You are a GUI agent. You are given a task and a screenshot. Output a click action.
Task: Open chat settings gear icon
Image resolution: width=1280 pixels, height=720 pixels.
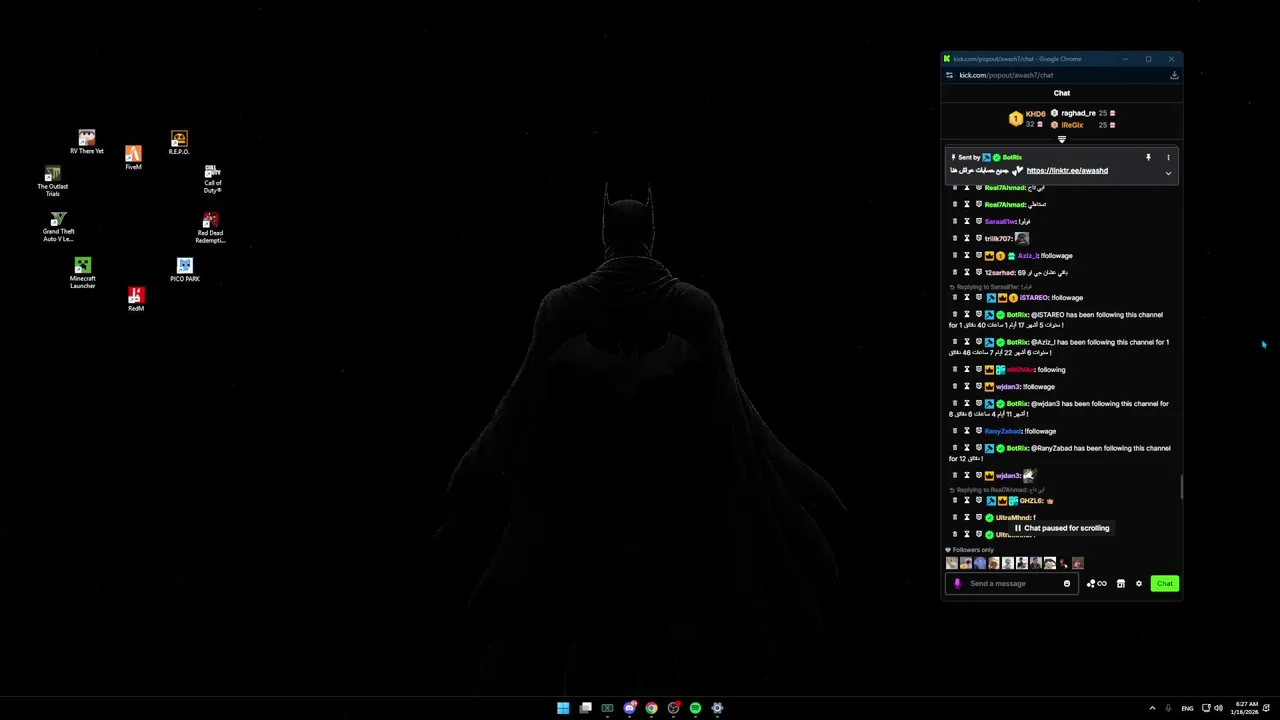[1138, 583]
